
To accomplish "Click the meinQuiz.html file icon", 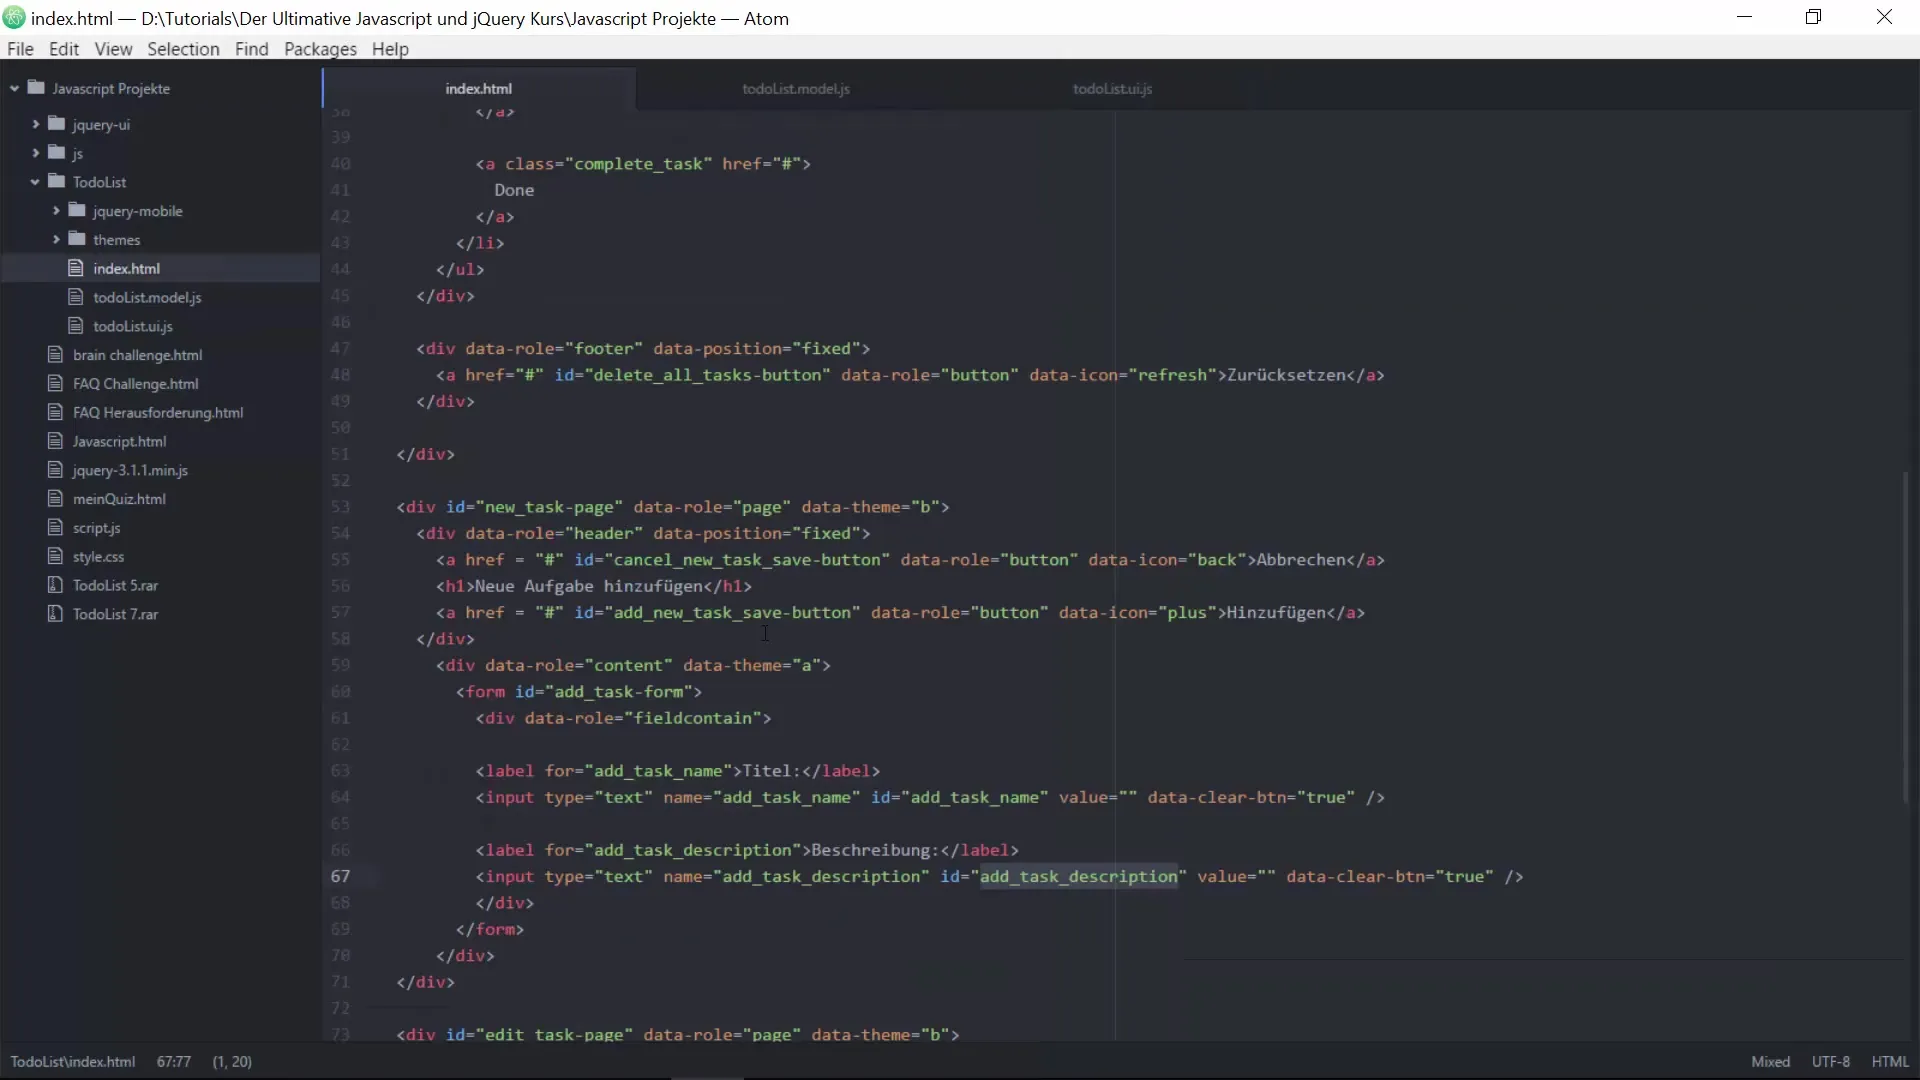I will point(55,499).
